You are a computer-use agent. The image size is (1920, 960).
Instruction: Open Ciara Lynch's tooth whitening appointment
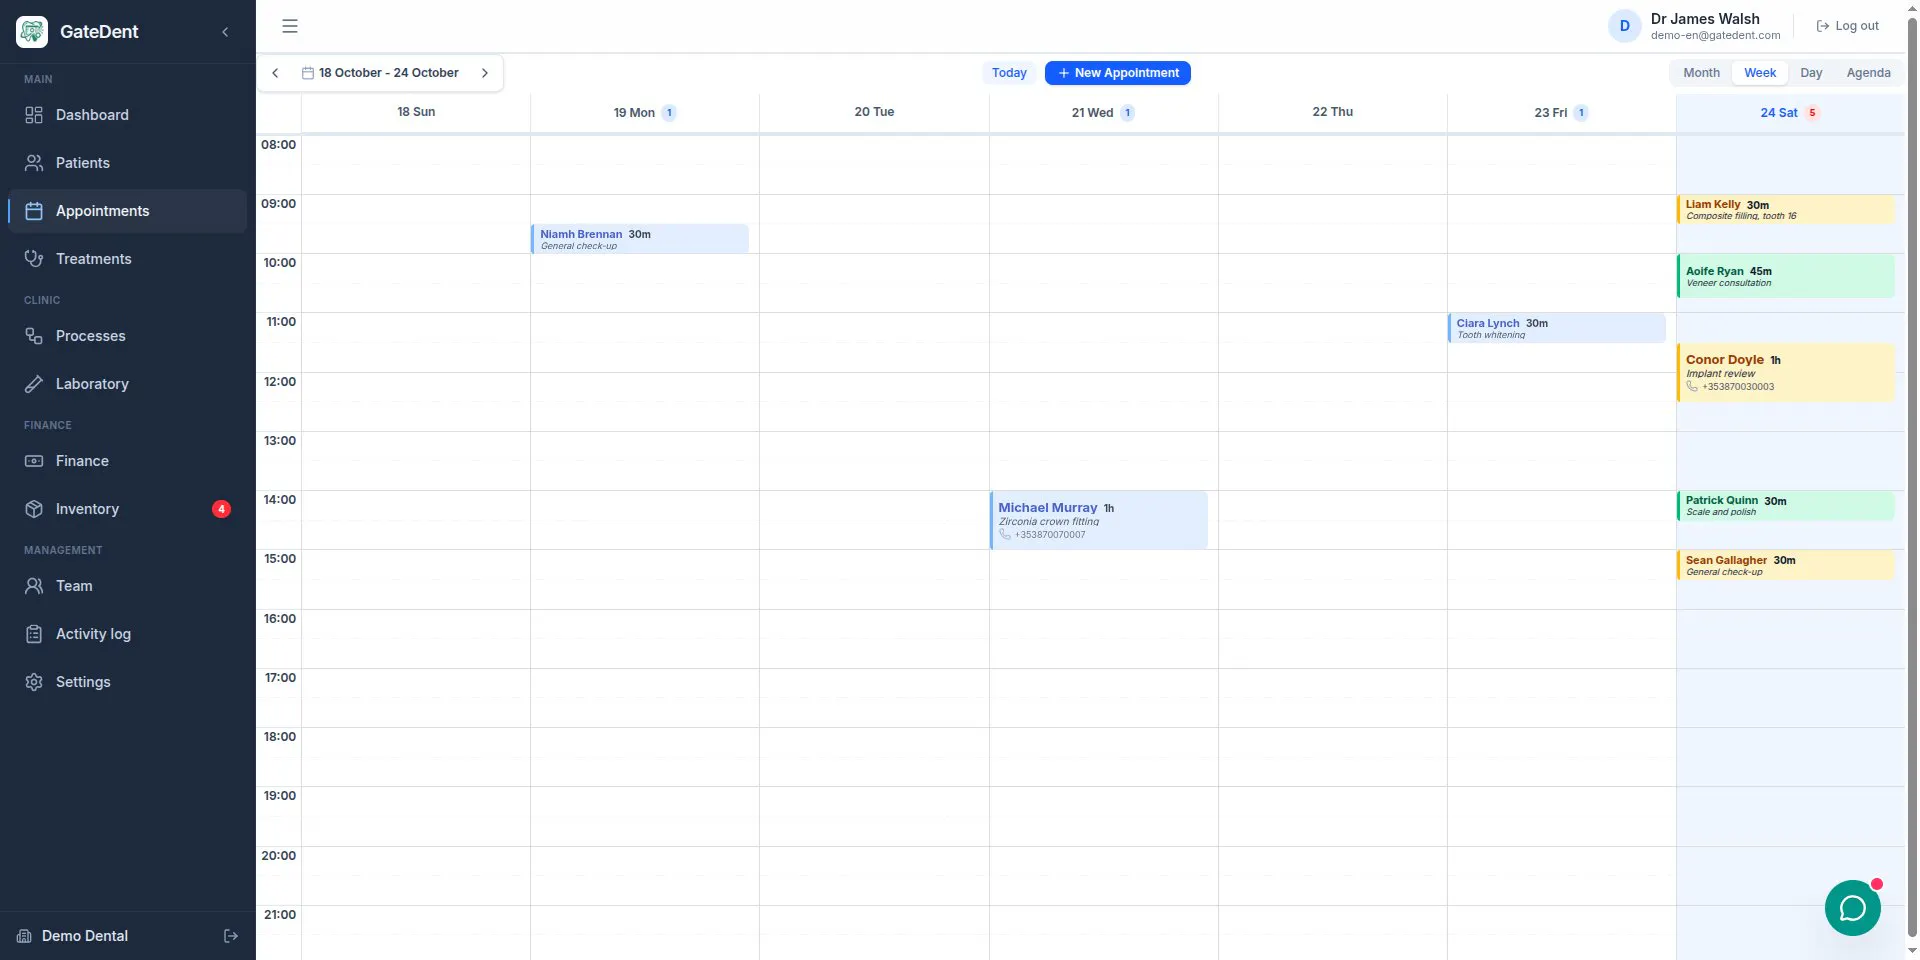pyautogui.click(x=1557, y=328)
